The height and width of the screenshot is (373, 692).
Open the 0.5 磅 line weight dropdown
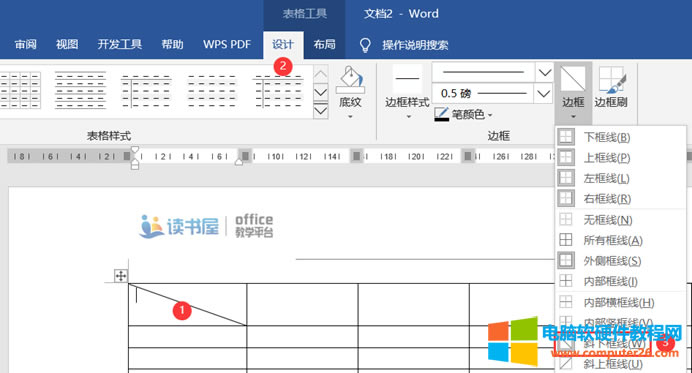pyautogui.click(x=544, y=94)
